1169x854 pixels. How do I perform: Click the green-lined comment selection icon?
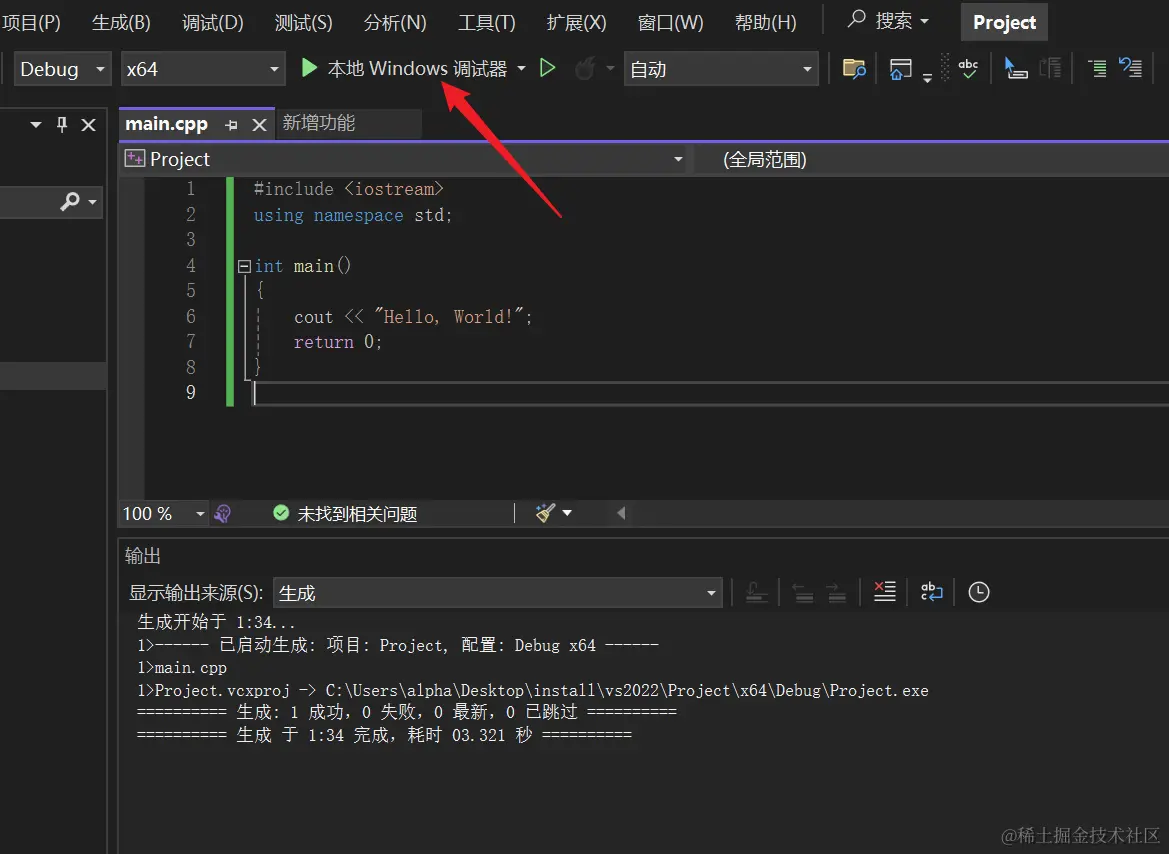click(1096, 69)
